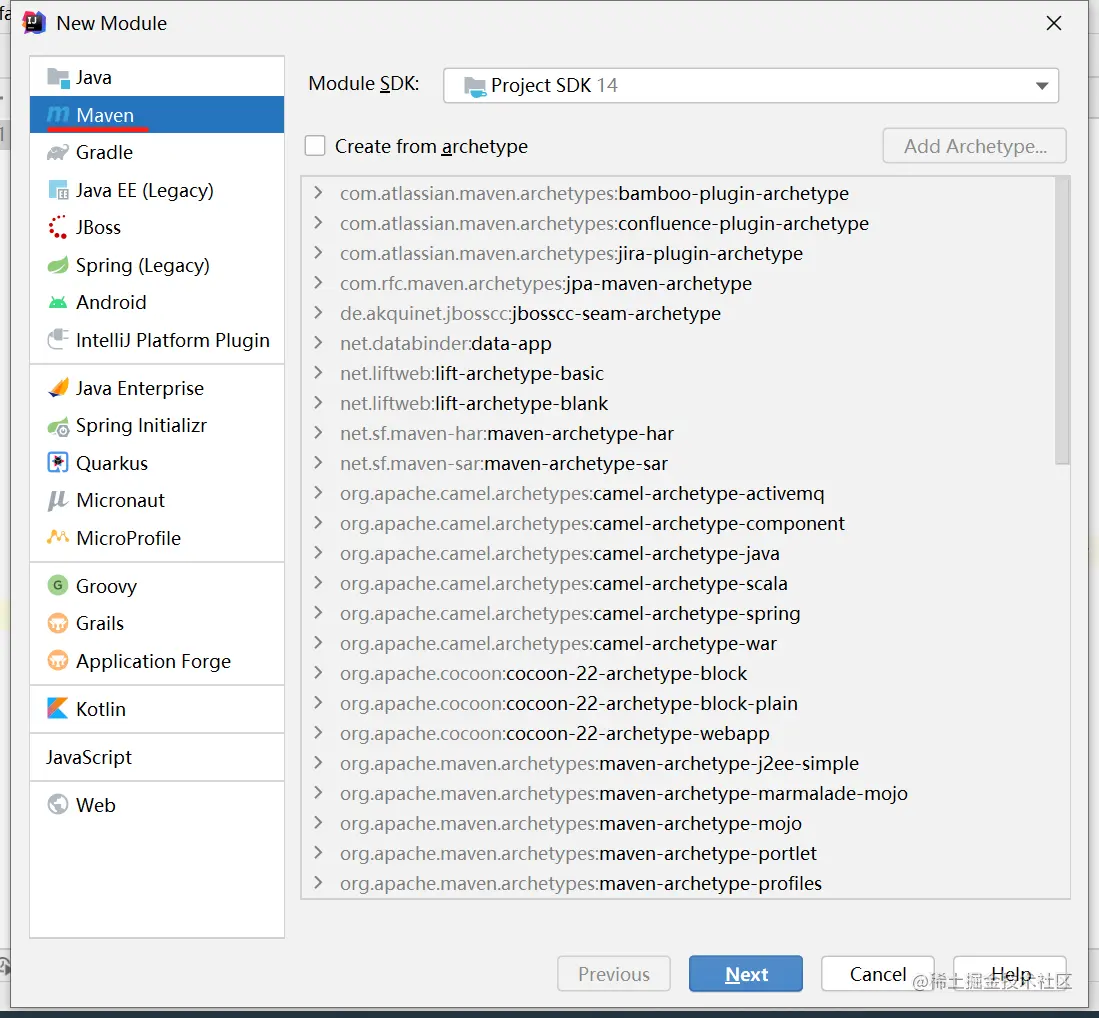Screen dimensions: 1099x1018
Task: Select the Spring Initializr icon
Action: click(58, 426)
